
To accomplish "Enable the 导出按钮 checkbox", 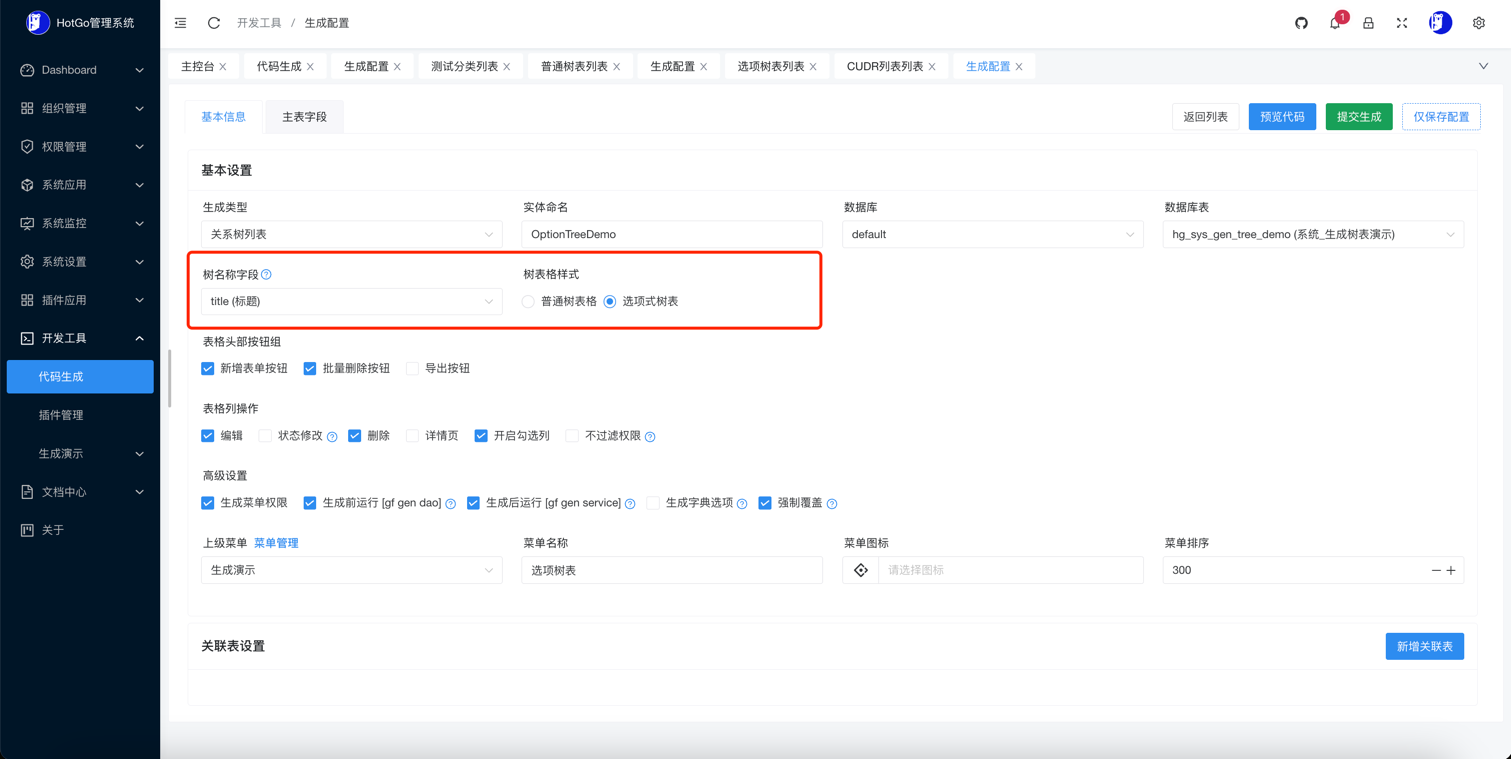I will [412, 369].
